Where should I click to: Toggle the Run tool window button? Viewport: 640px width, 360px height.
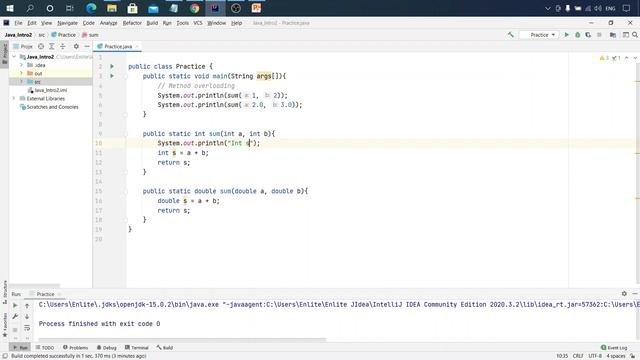click(x=20, y=348)
